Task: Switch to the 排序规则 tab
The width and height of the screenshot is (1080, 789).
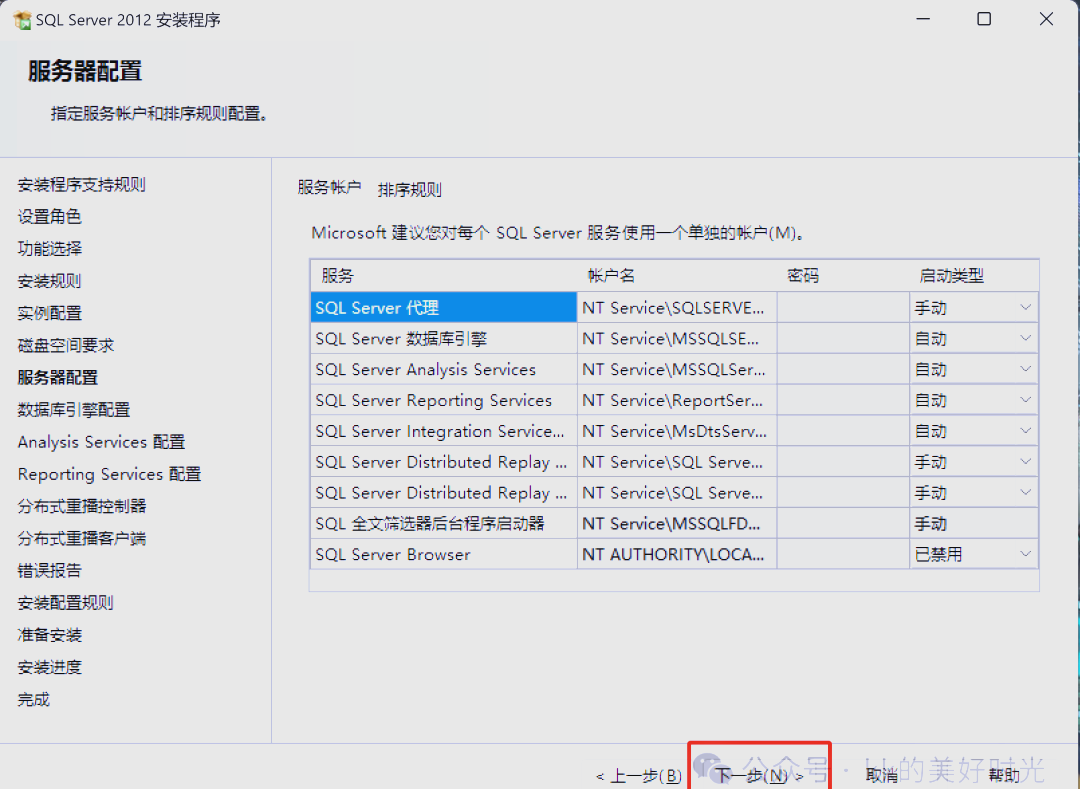Action: 410,189
